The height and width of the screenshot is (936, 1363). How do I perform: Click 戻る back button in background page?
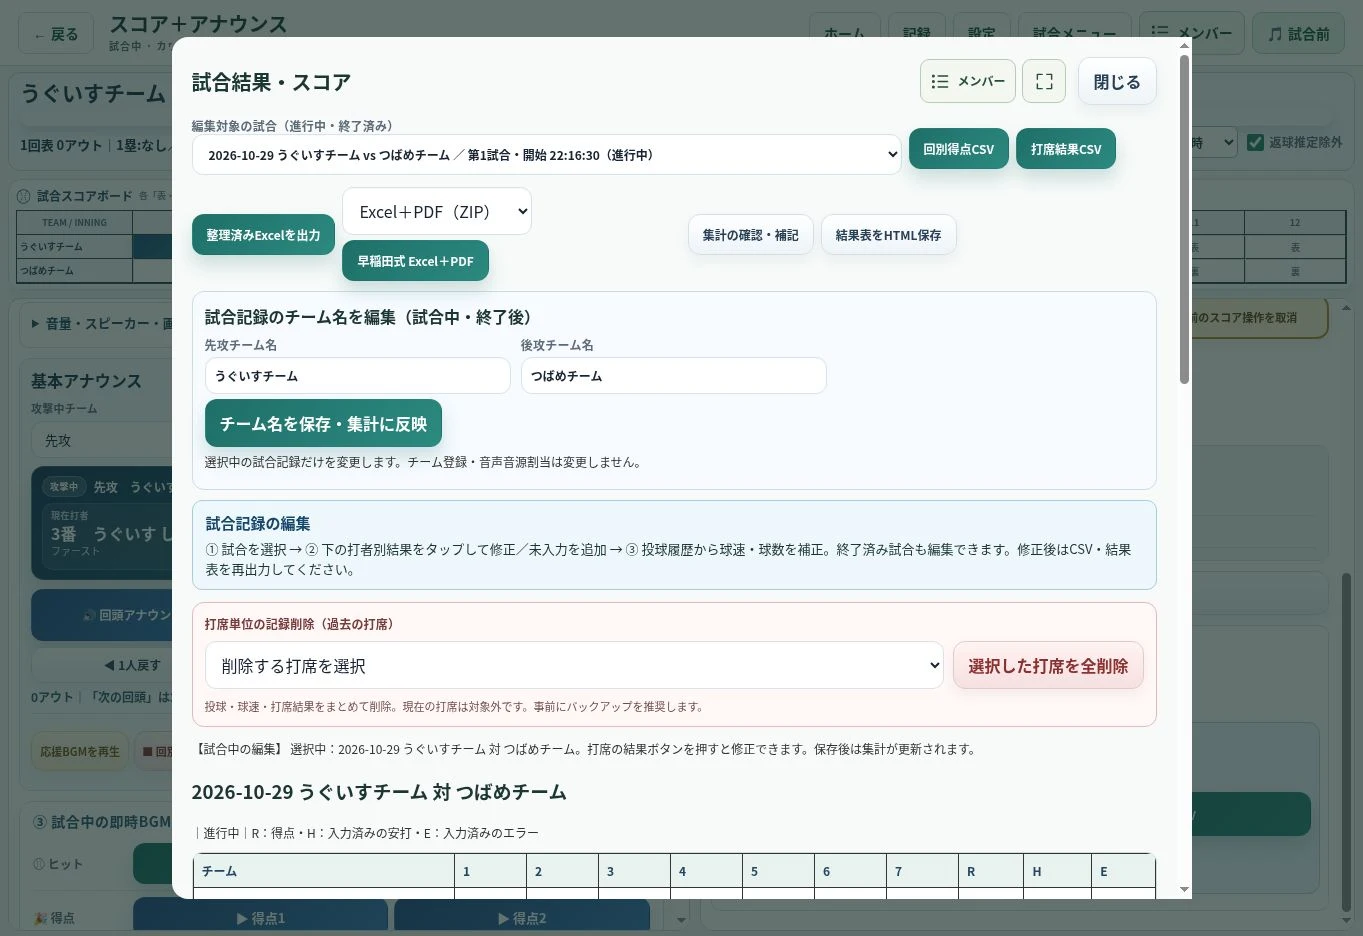(56, 34)
